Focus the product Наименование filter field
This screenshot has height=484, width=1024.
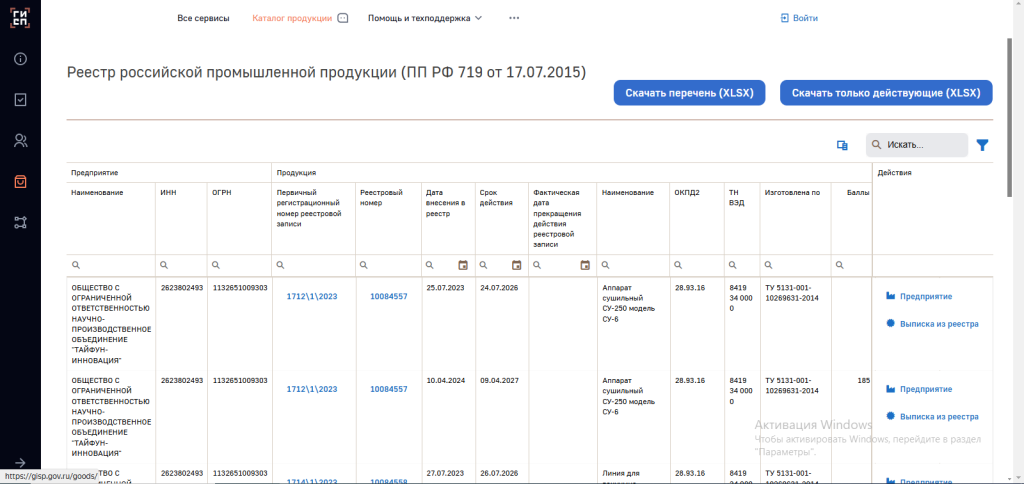633,265
